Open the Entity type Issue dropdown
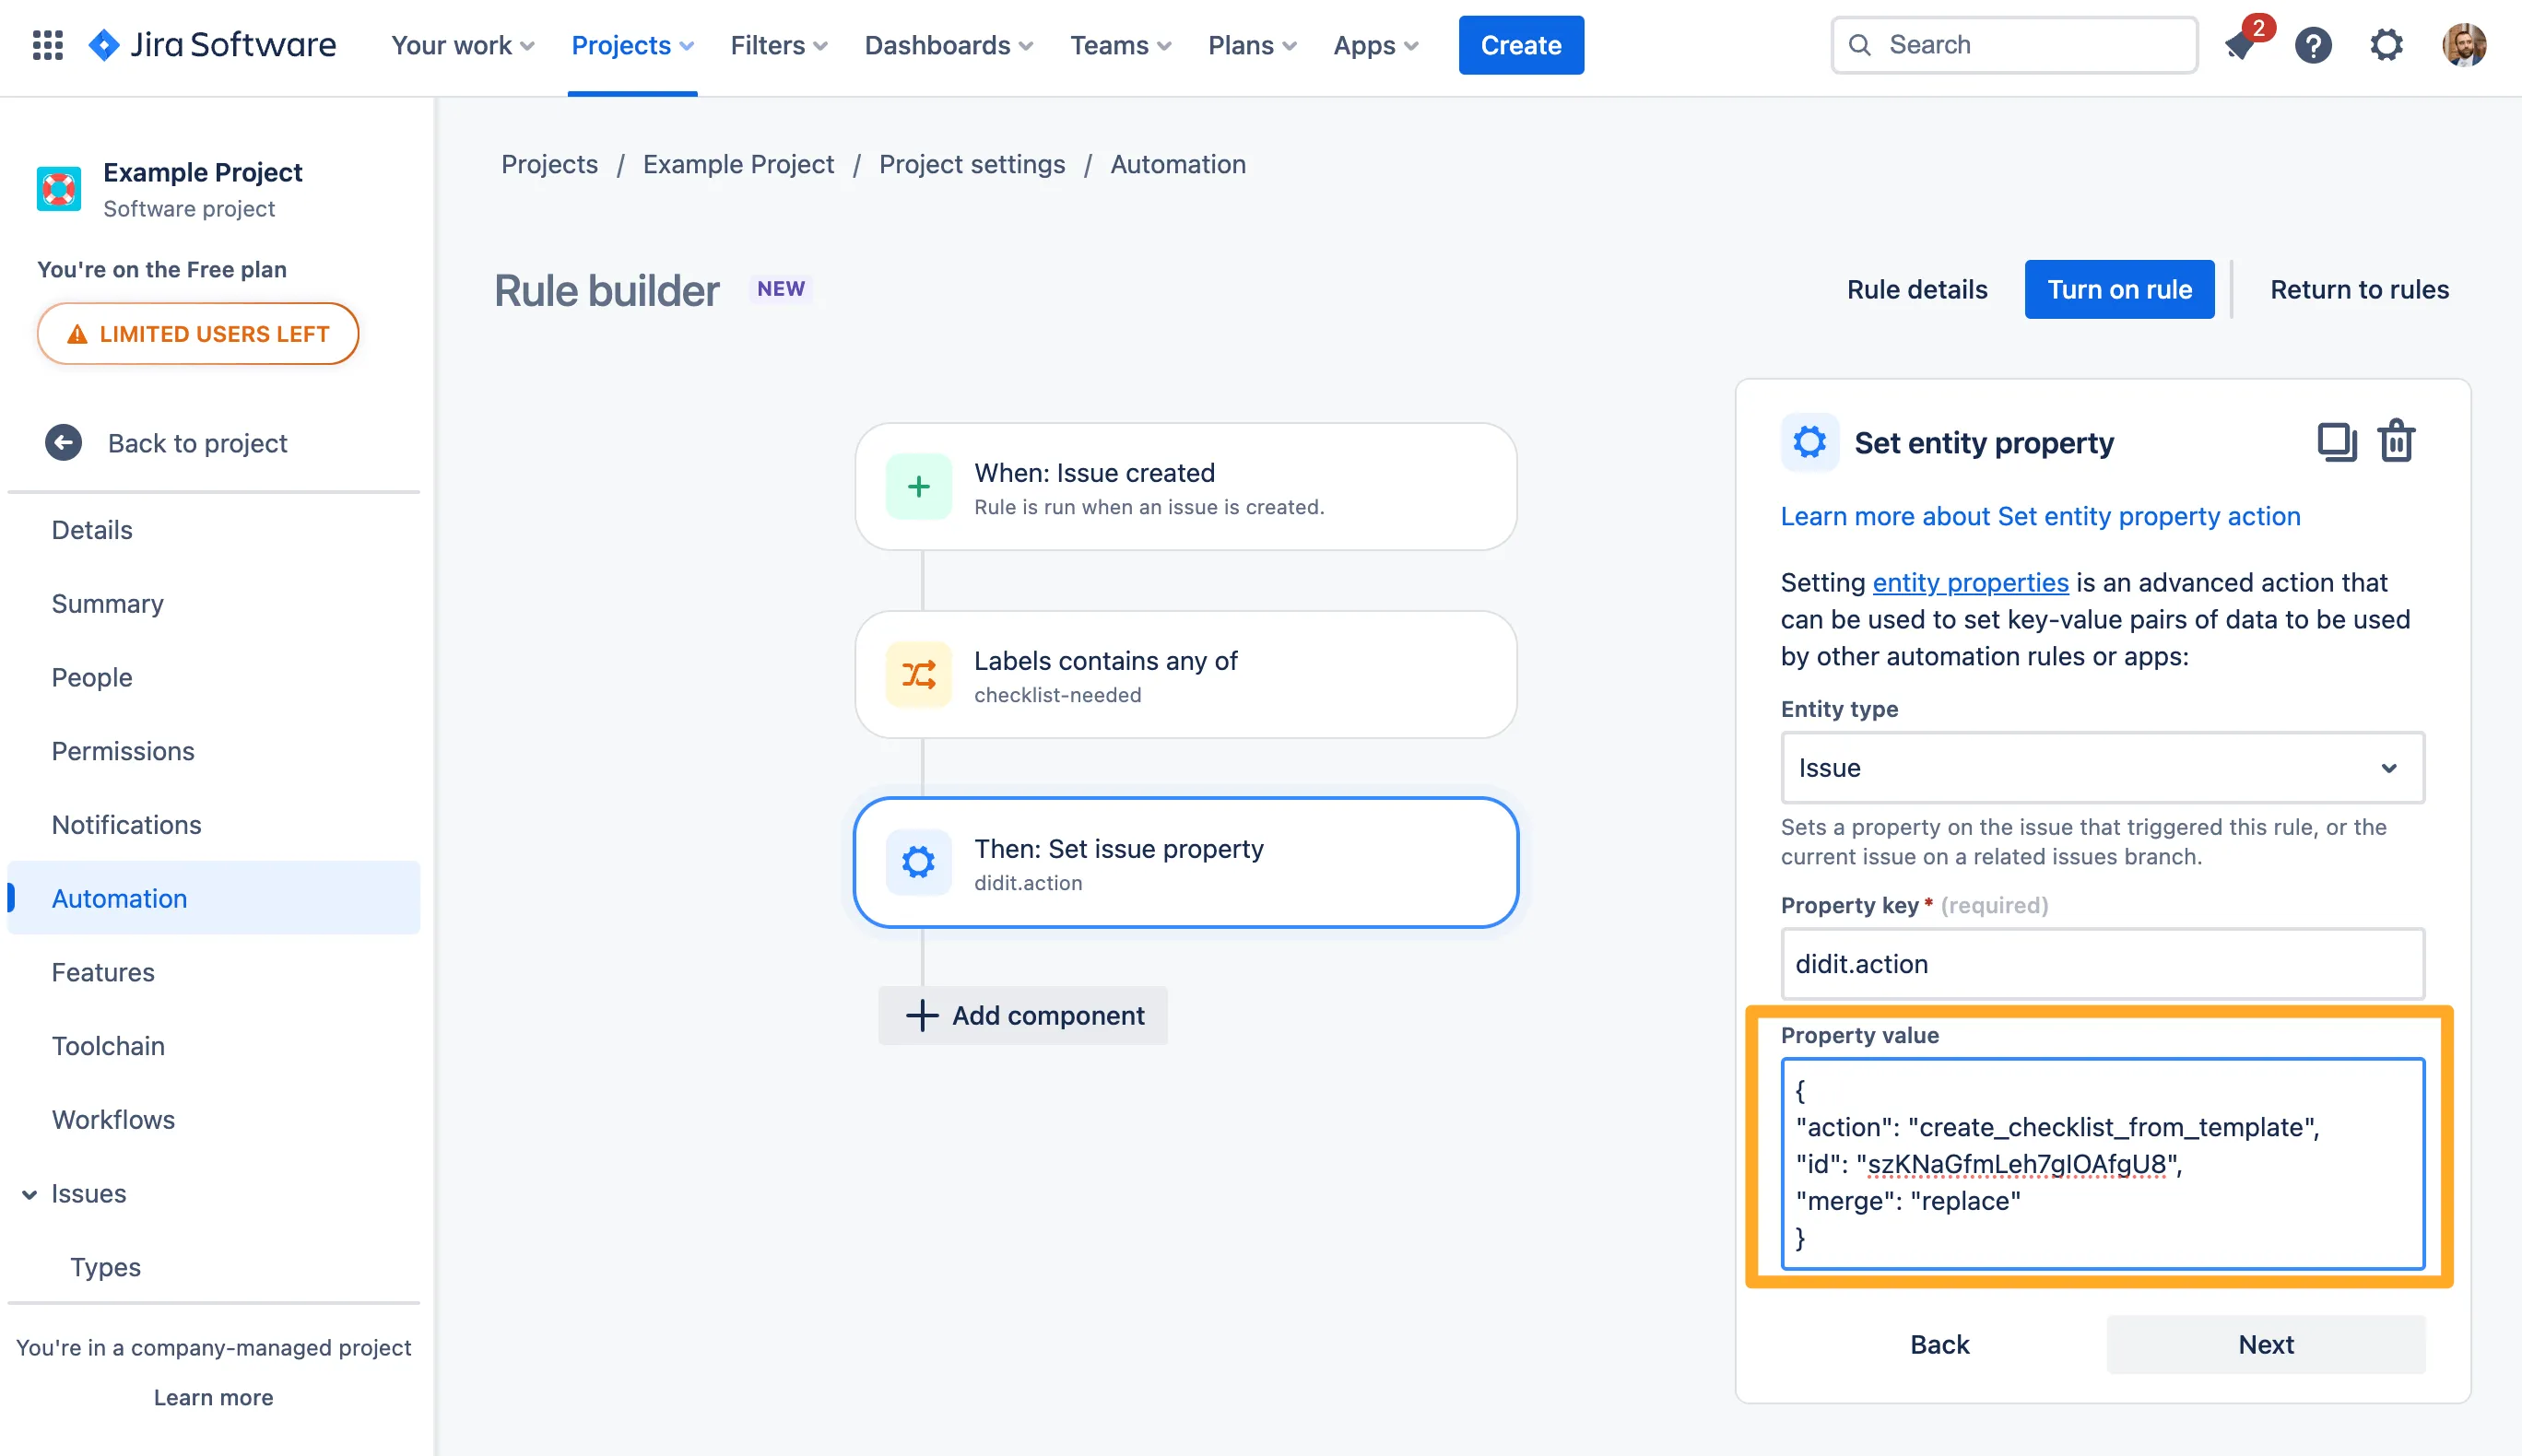 2101,768
